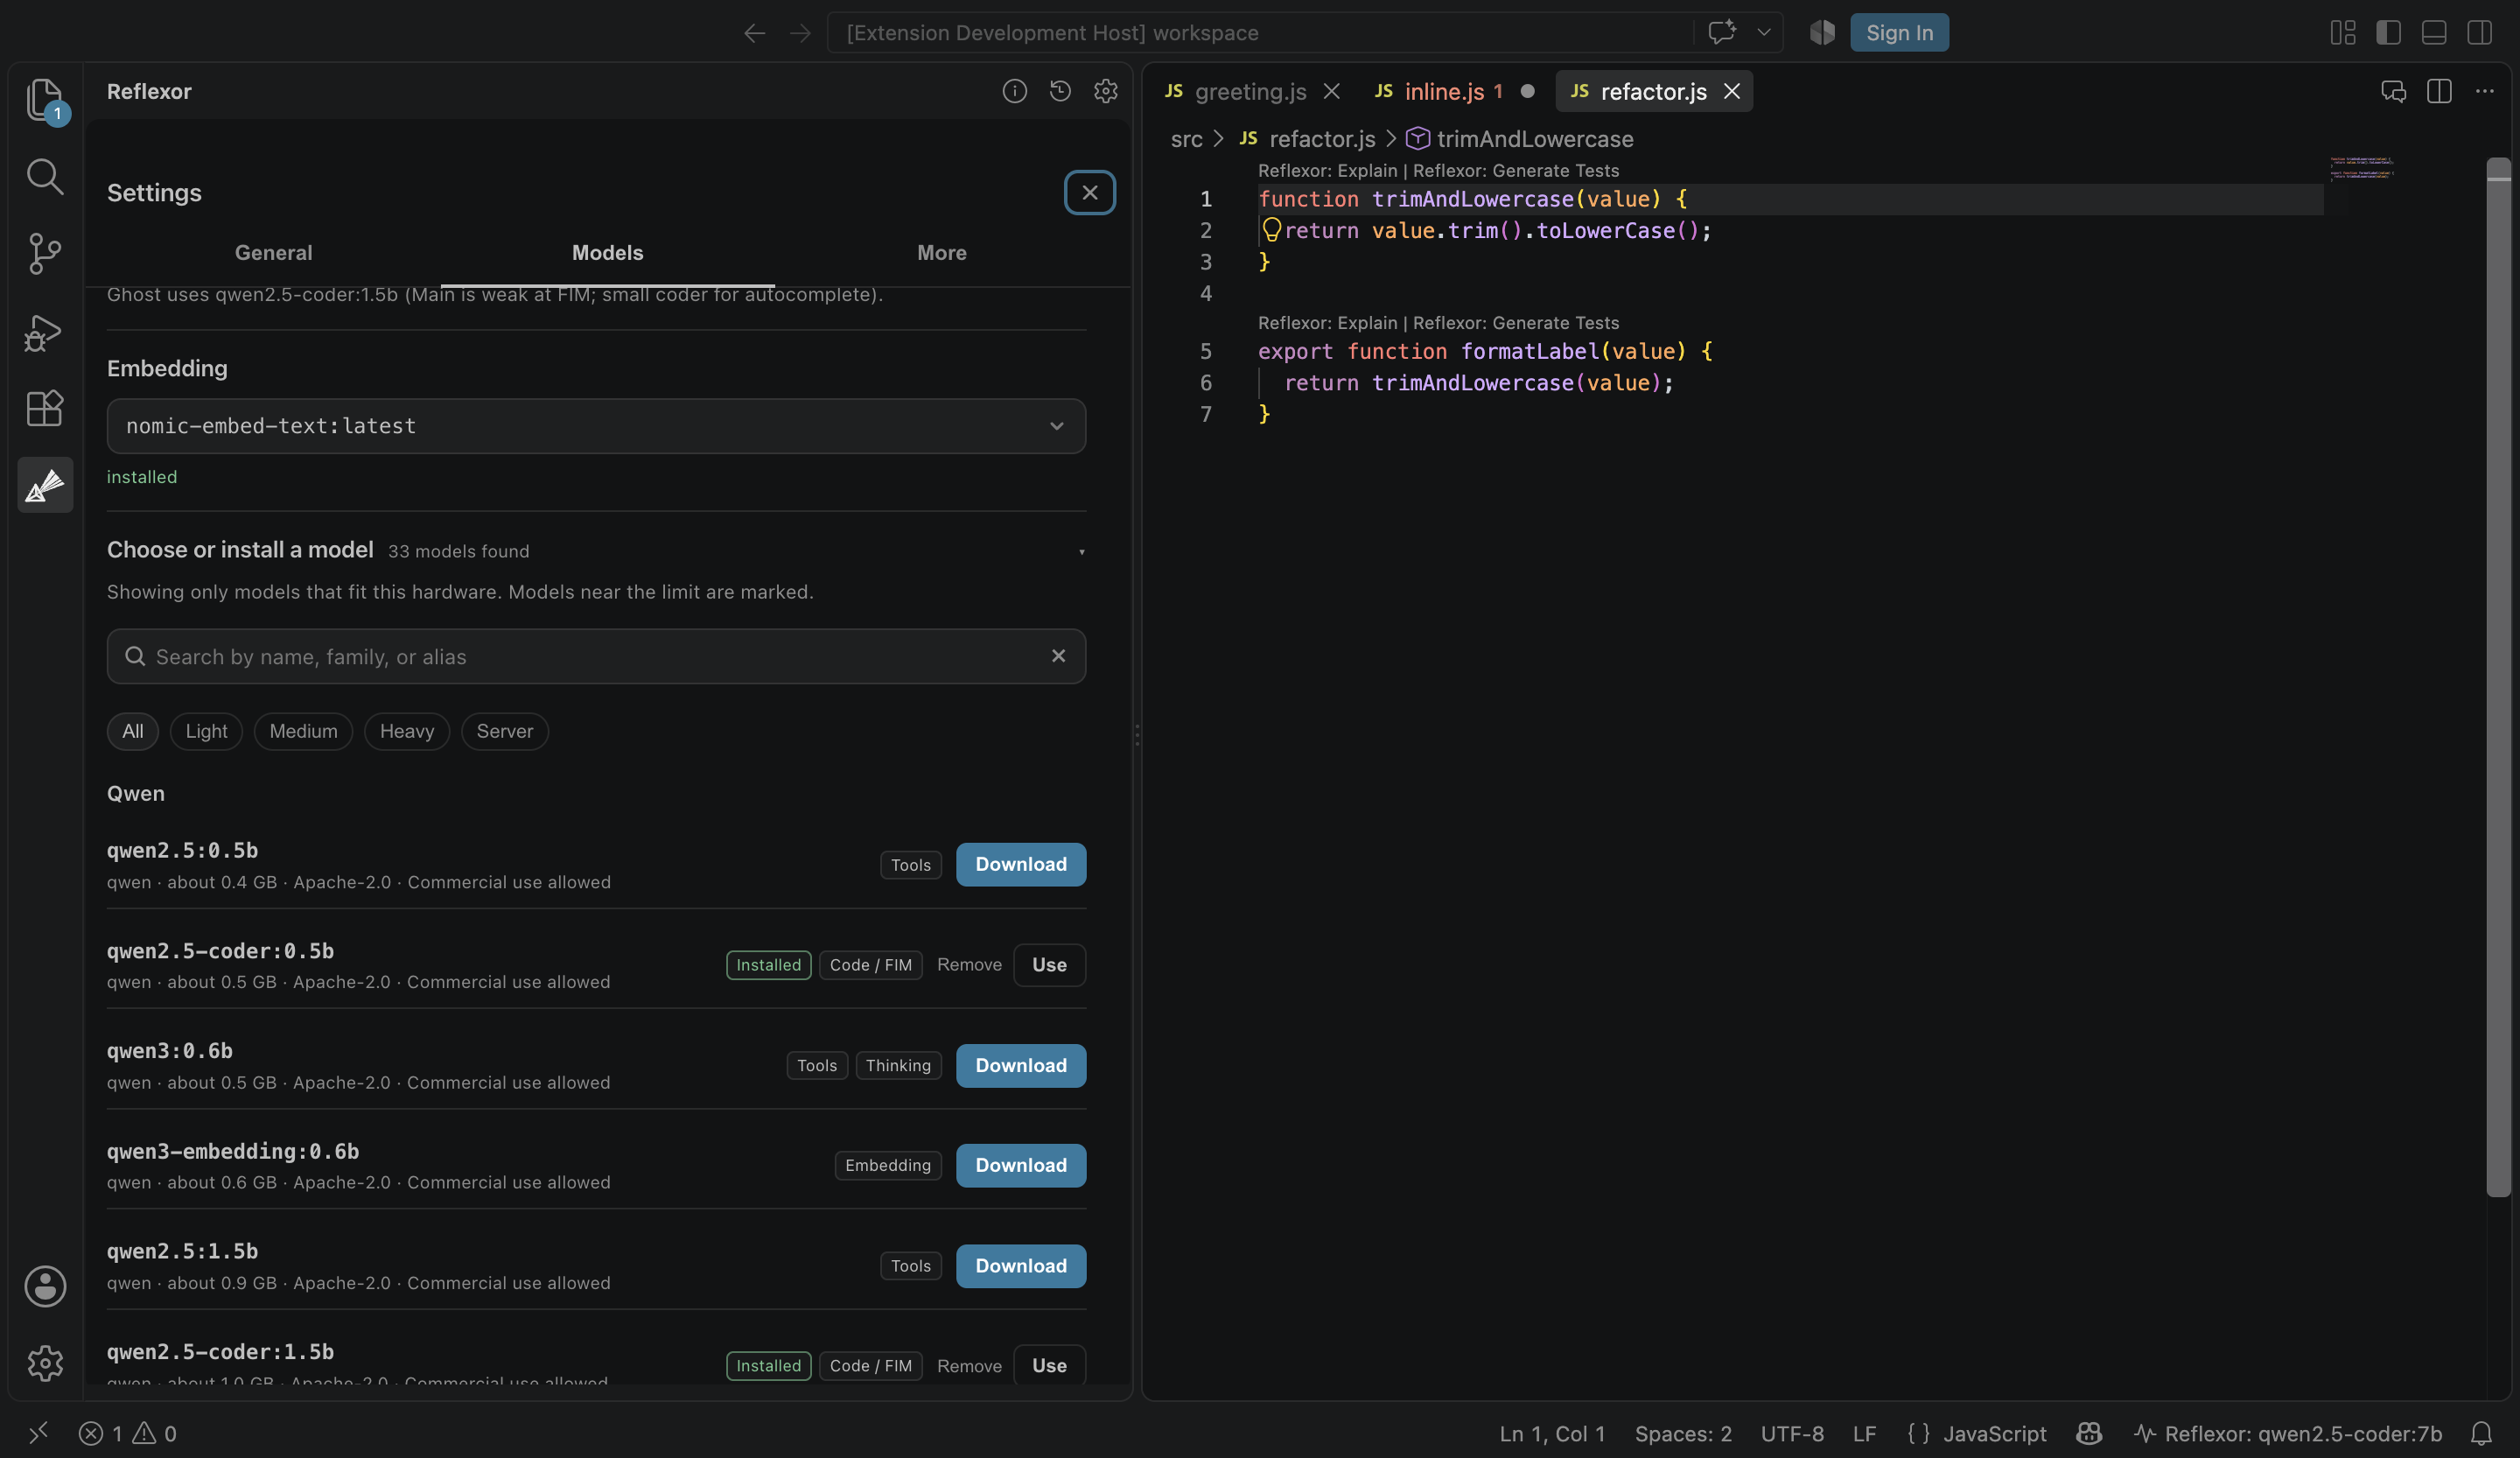The width and height of the screenshot is (2520, 1458).
Task: Click Sign In button
Action: pyautogui.click(x=1898, y=33)
